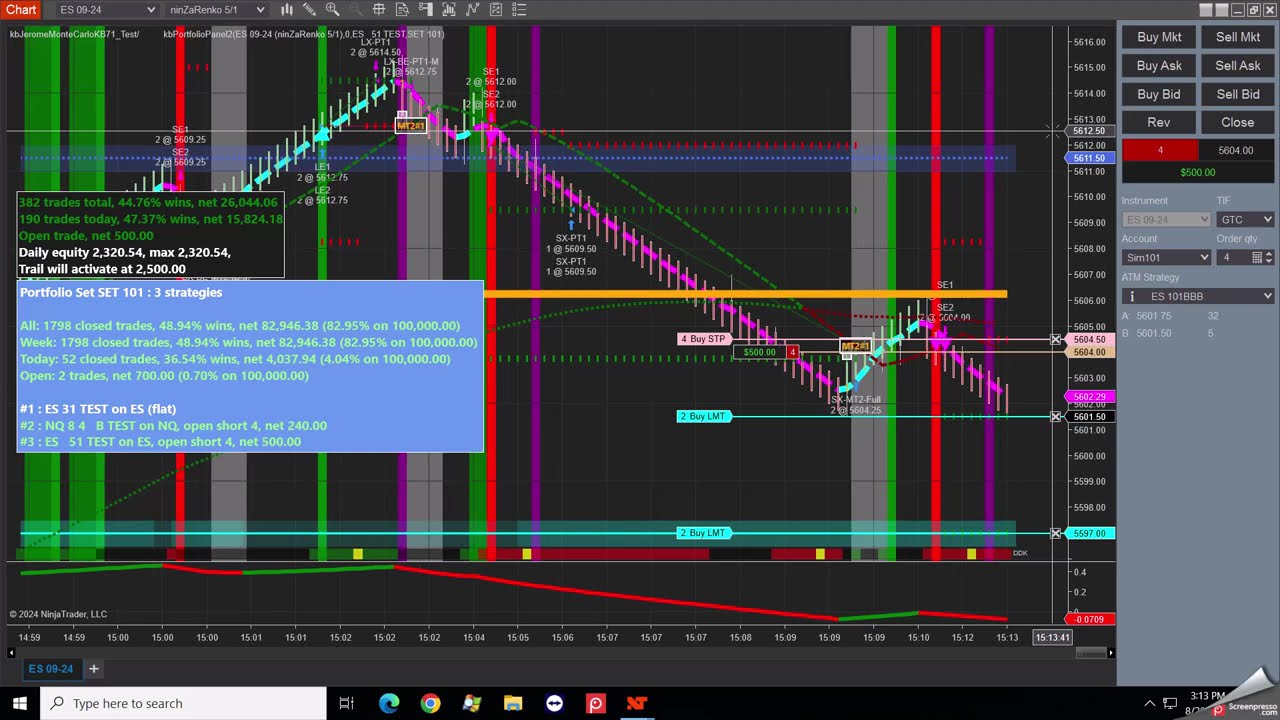Click the zoom out magnifier icon
The width and height of the screenshot is (1280, 720).
356,10
